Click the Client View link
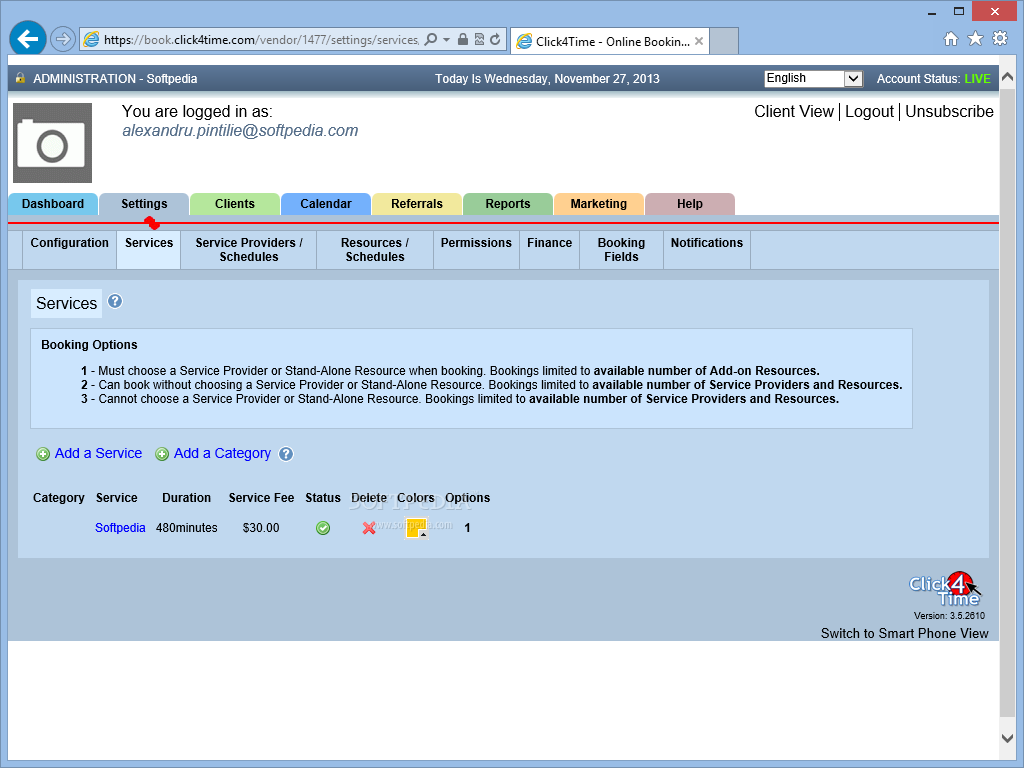This screenshot has width=1024, height=768. [793, 112]
